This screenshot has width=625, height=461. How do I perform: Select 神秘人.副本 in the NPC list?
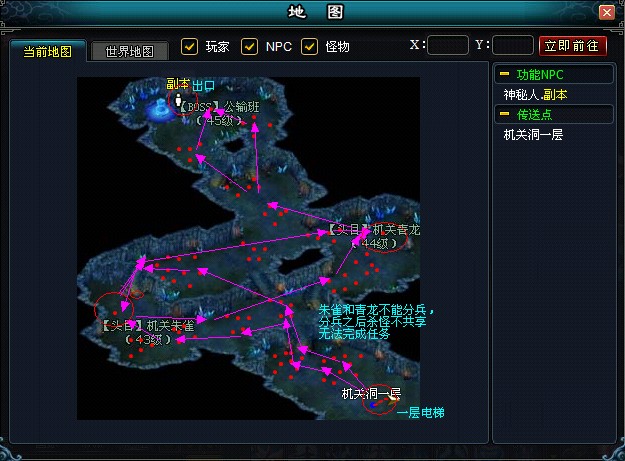[535, 94]
